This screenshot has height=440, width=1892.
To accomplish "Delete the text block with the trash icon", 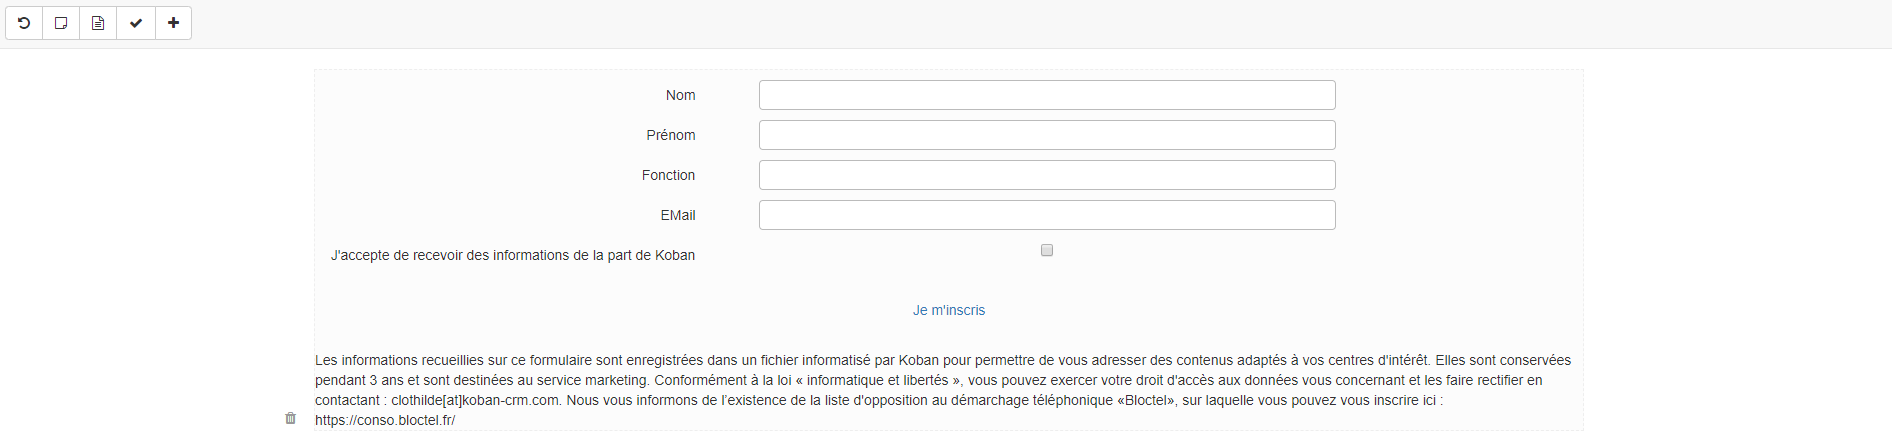I will pos(291,418).
